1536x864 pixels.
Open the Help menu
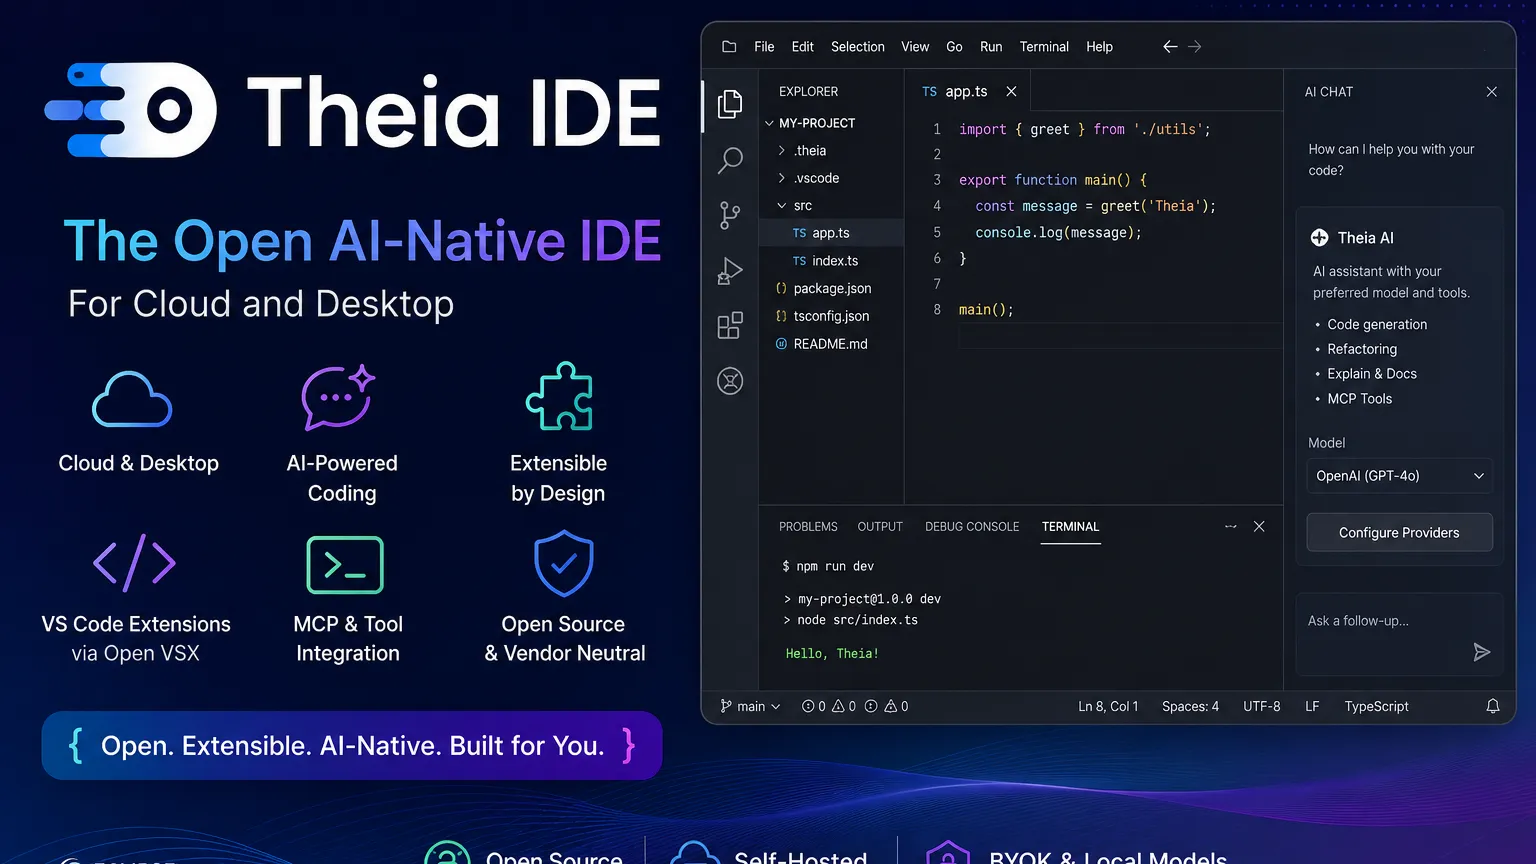point(1099,47)
